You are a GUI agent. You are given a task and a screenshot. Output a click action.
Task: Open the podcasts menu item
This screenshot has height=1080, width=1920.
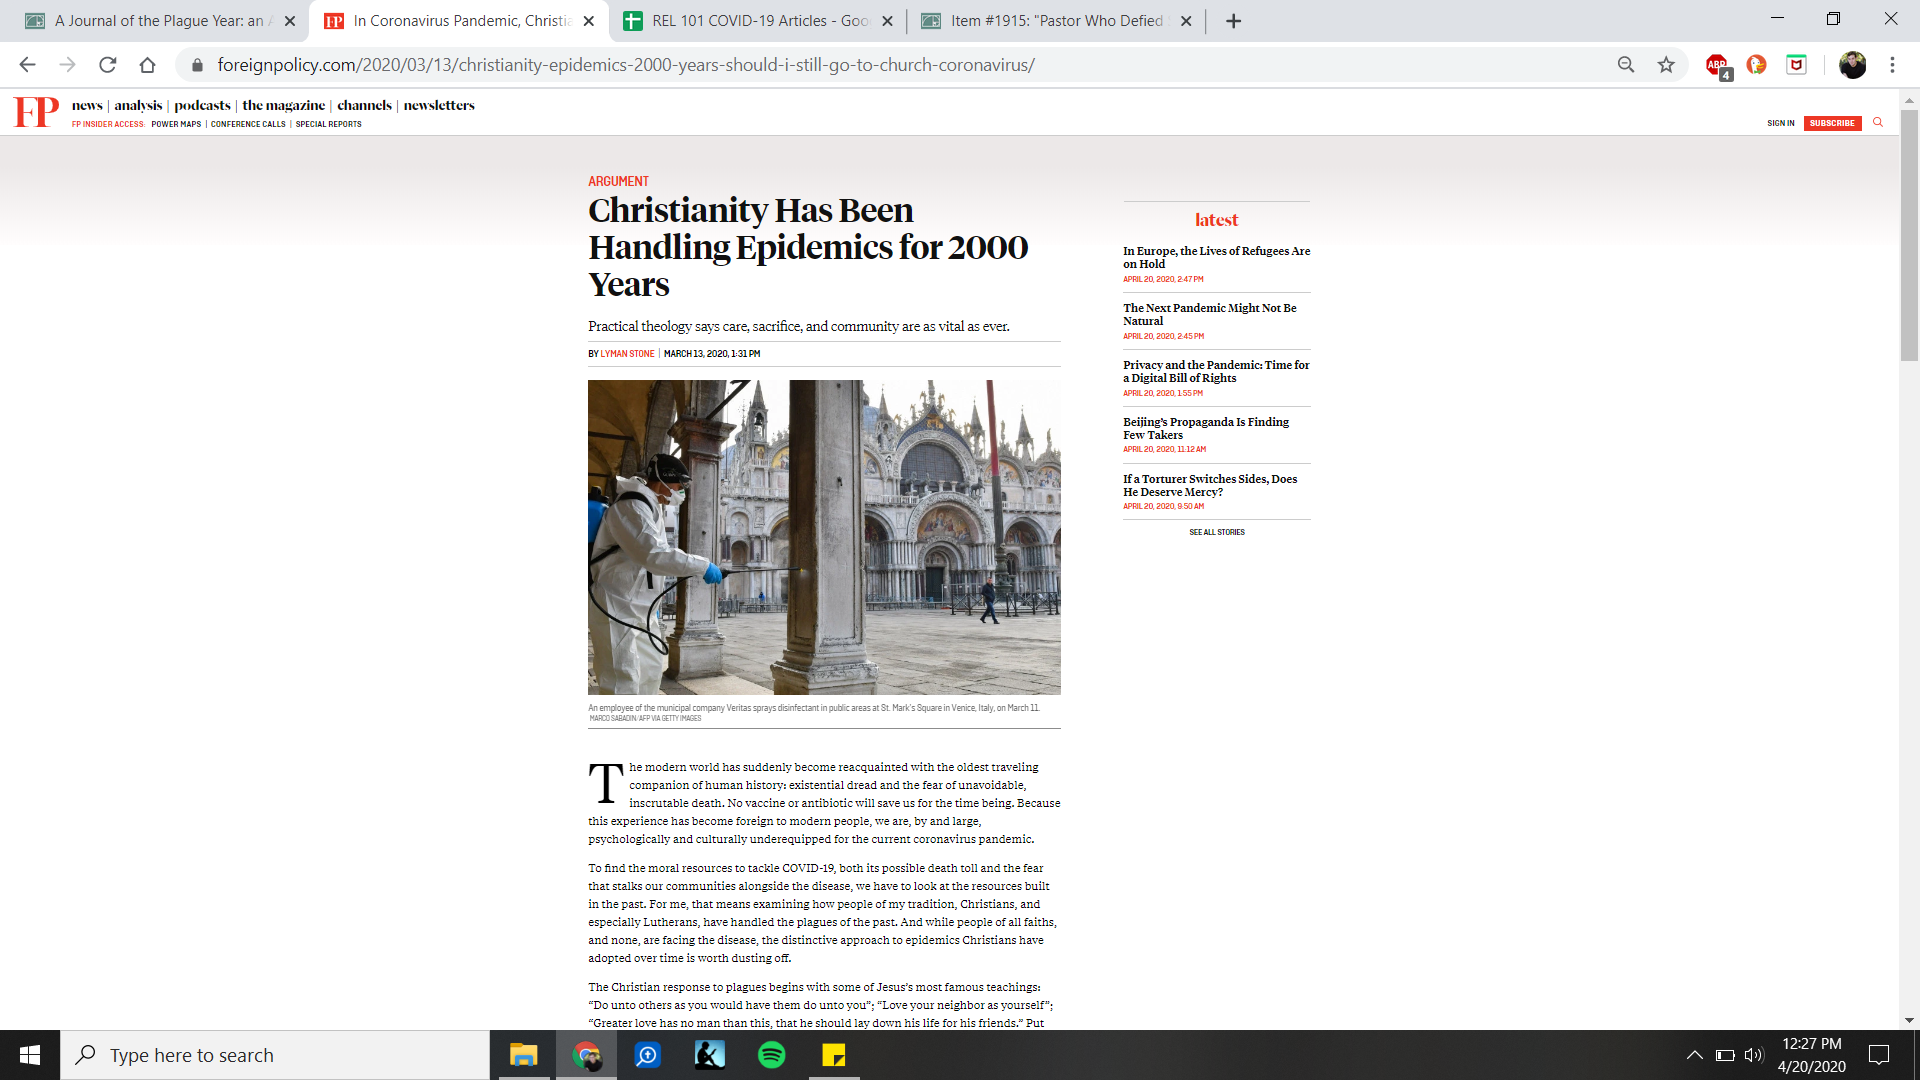pos(202,105)
